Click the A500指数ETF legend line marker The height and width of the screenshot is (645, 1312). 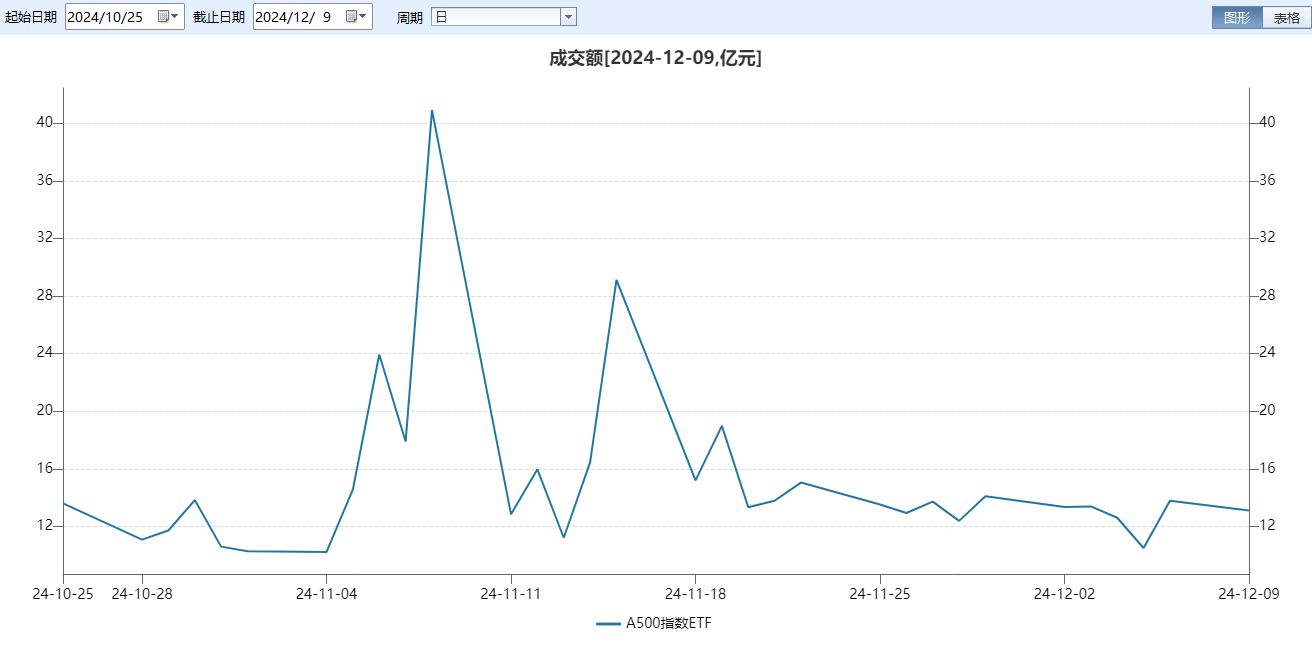pyautogui.click(x=610, y=621)
